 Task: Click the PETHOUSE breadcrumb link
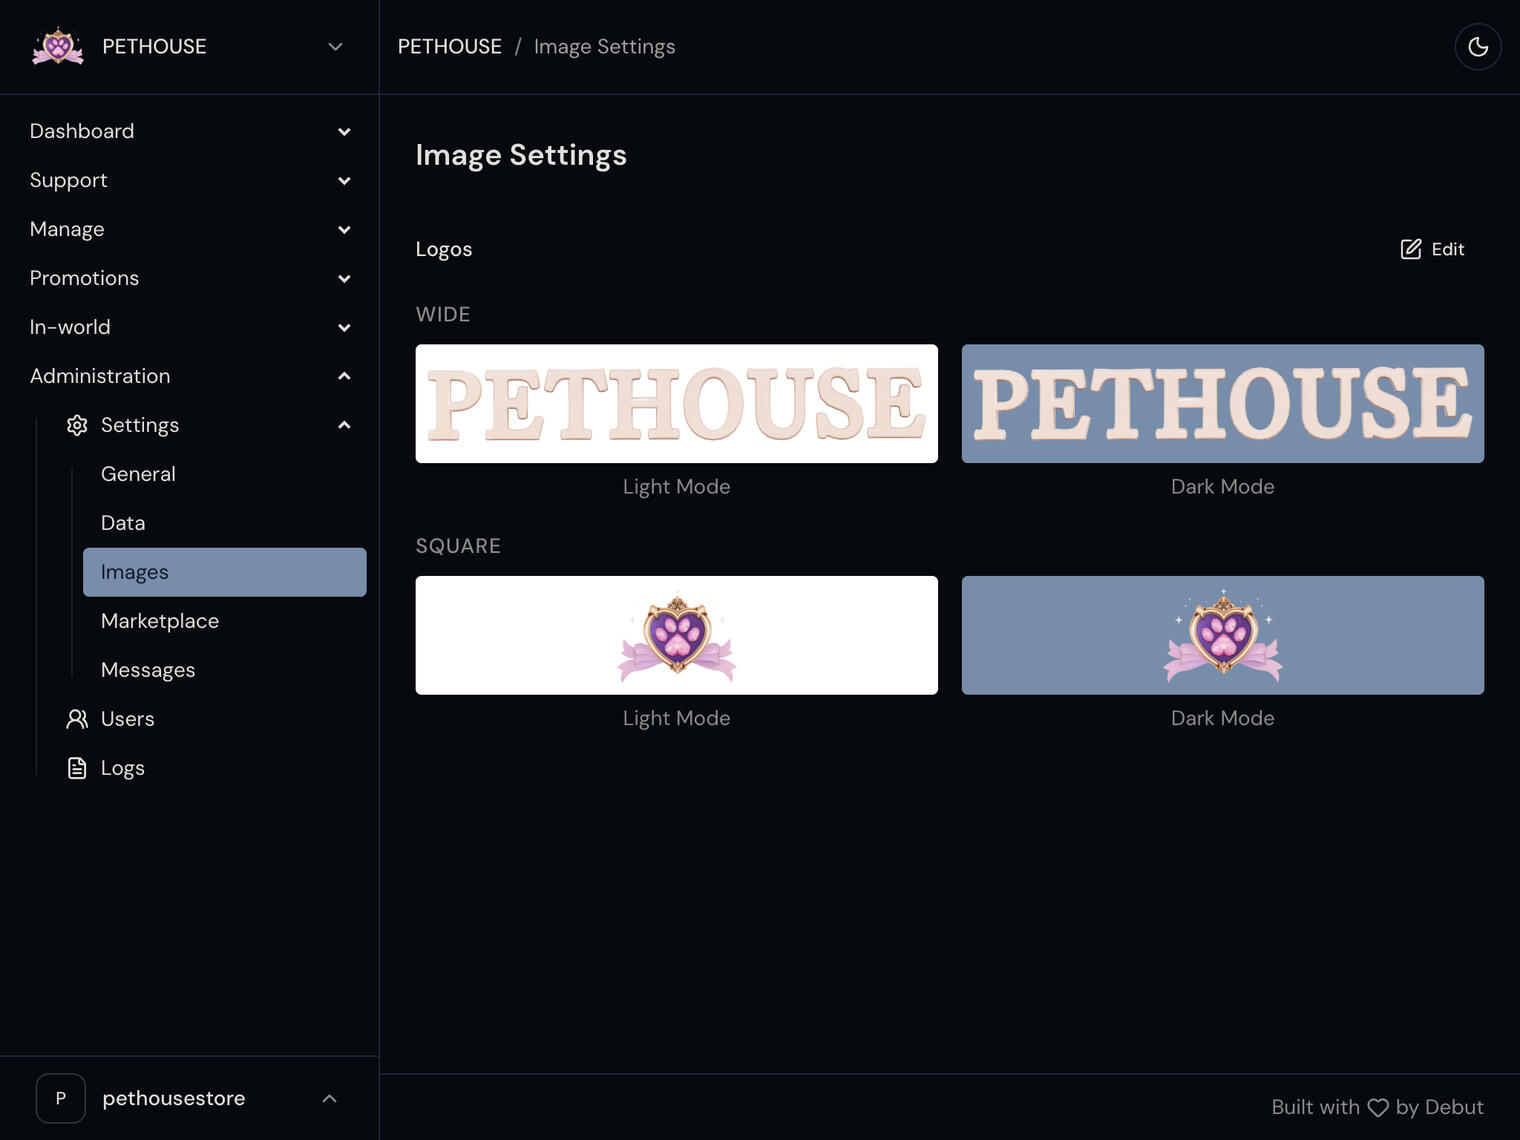[x=450, y=47]
